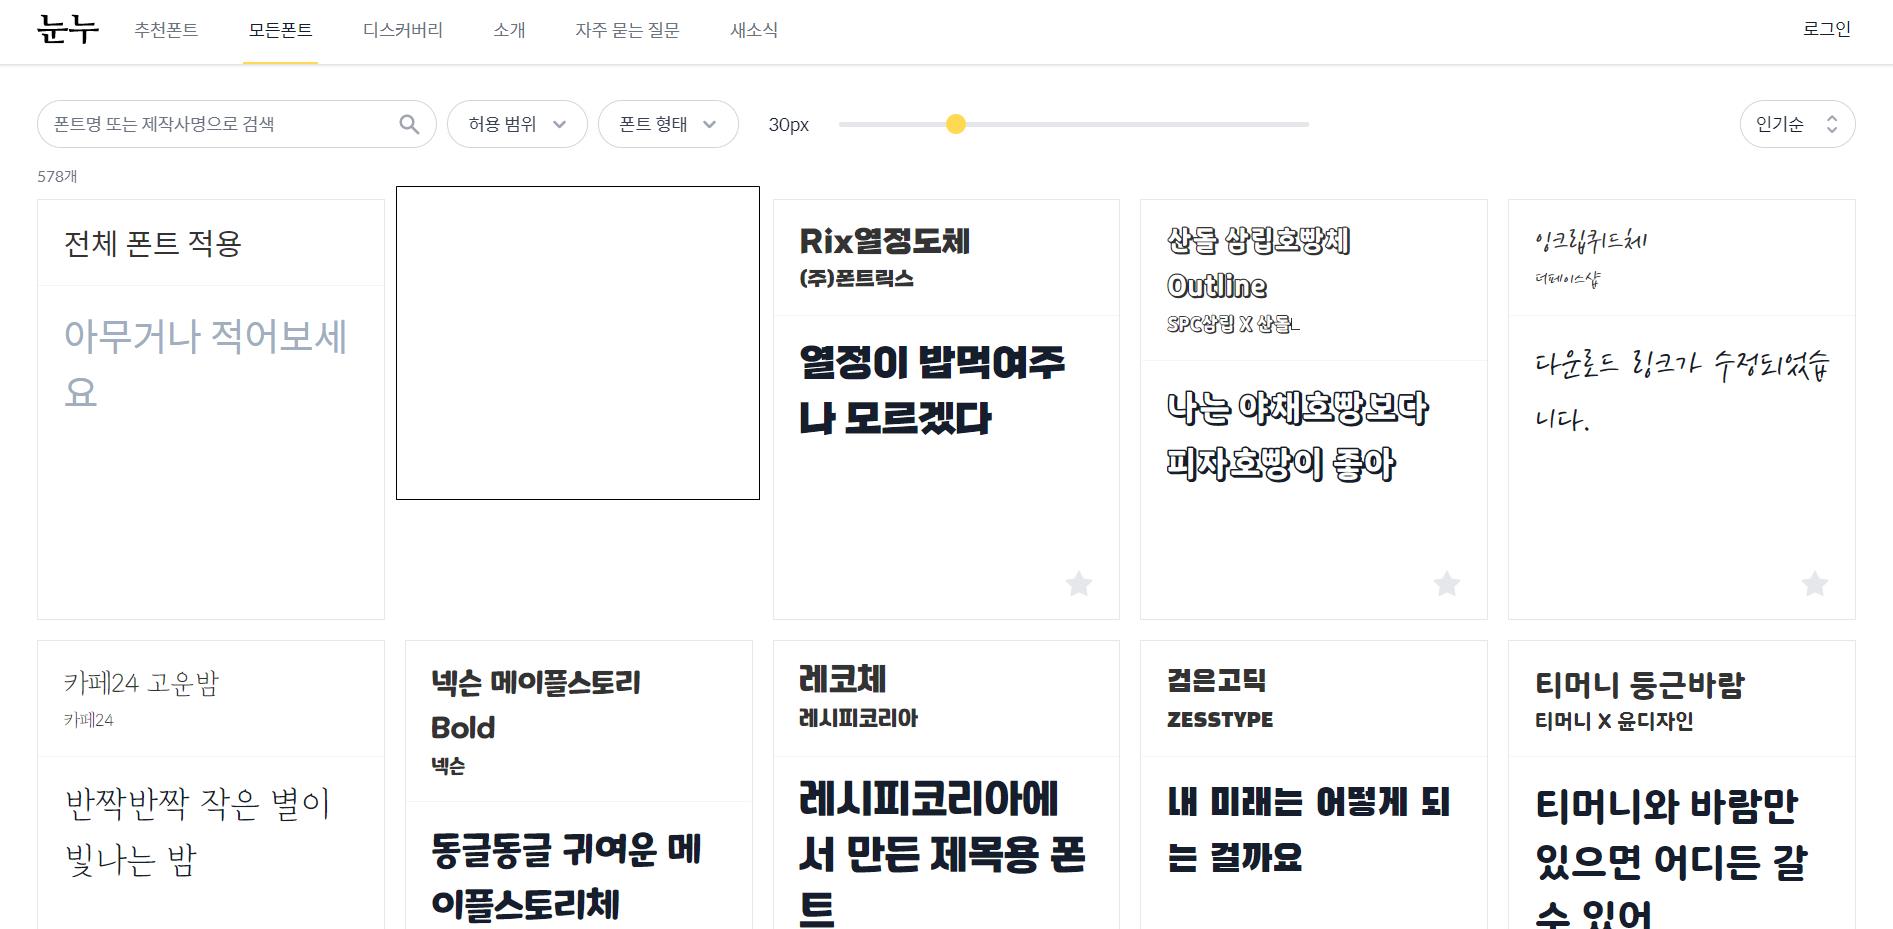This screenshot has width=1893, height=929.
Task: Click the SPC삼립 X 산돌 maker name
Action: (x=1233, y=324)
